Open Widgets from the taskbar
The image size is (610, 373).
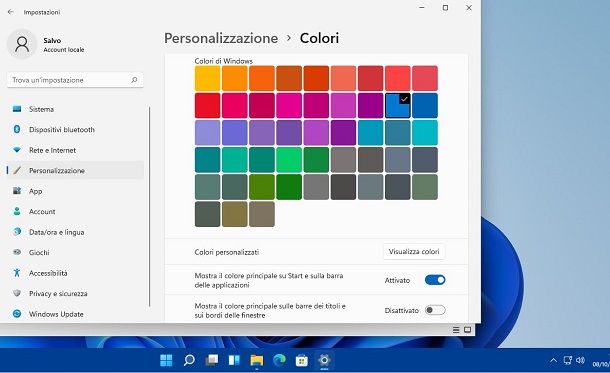click(x=234, y=360)
